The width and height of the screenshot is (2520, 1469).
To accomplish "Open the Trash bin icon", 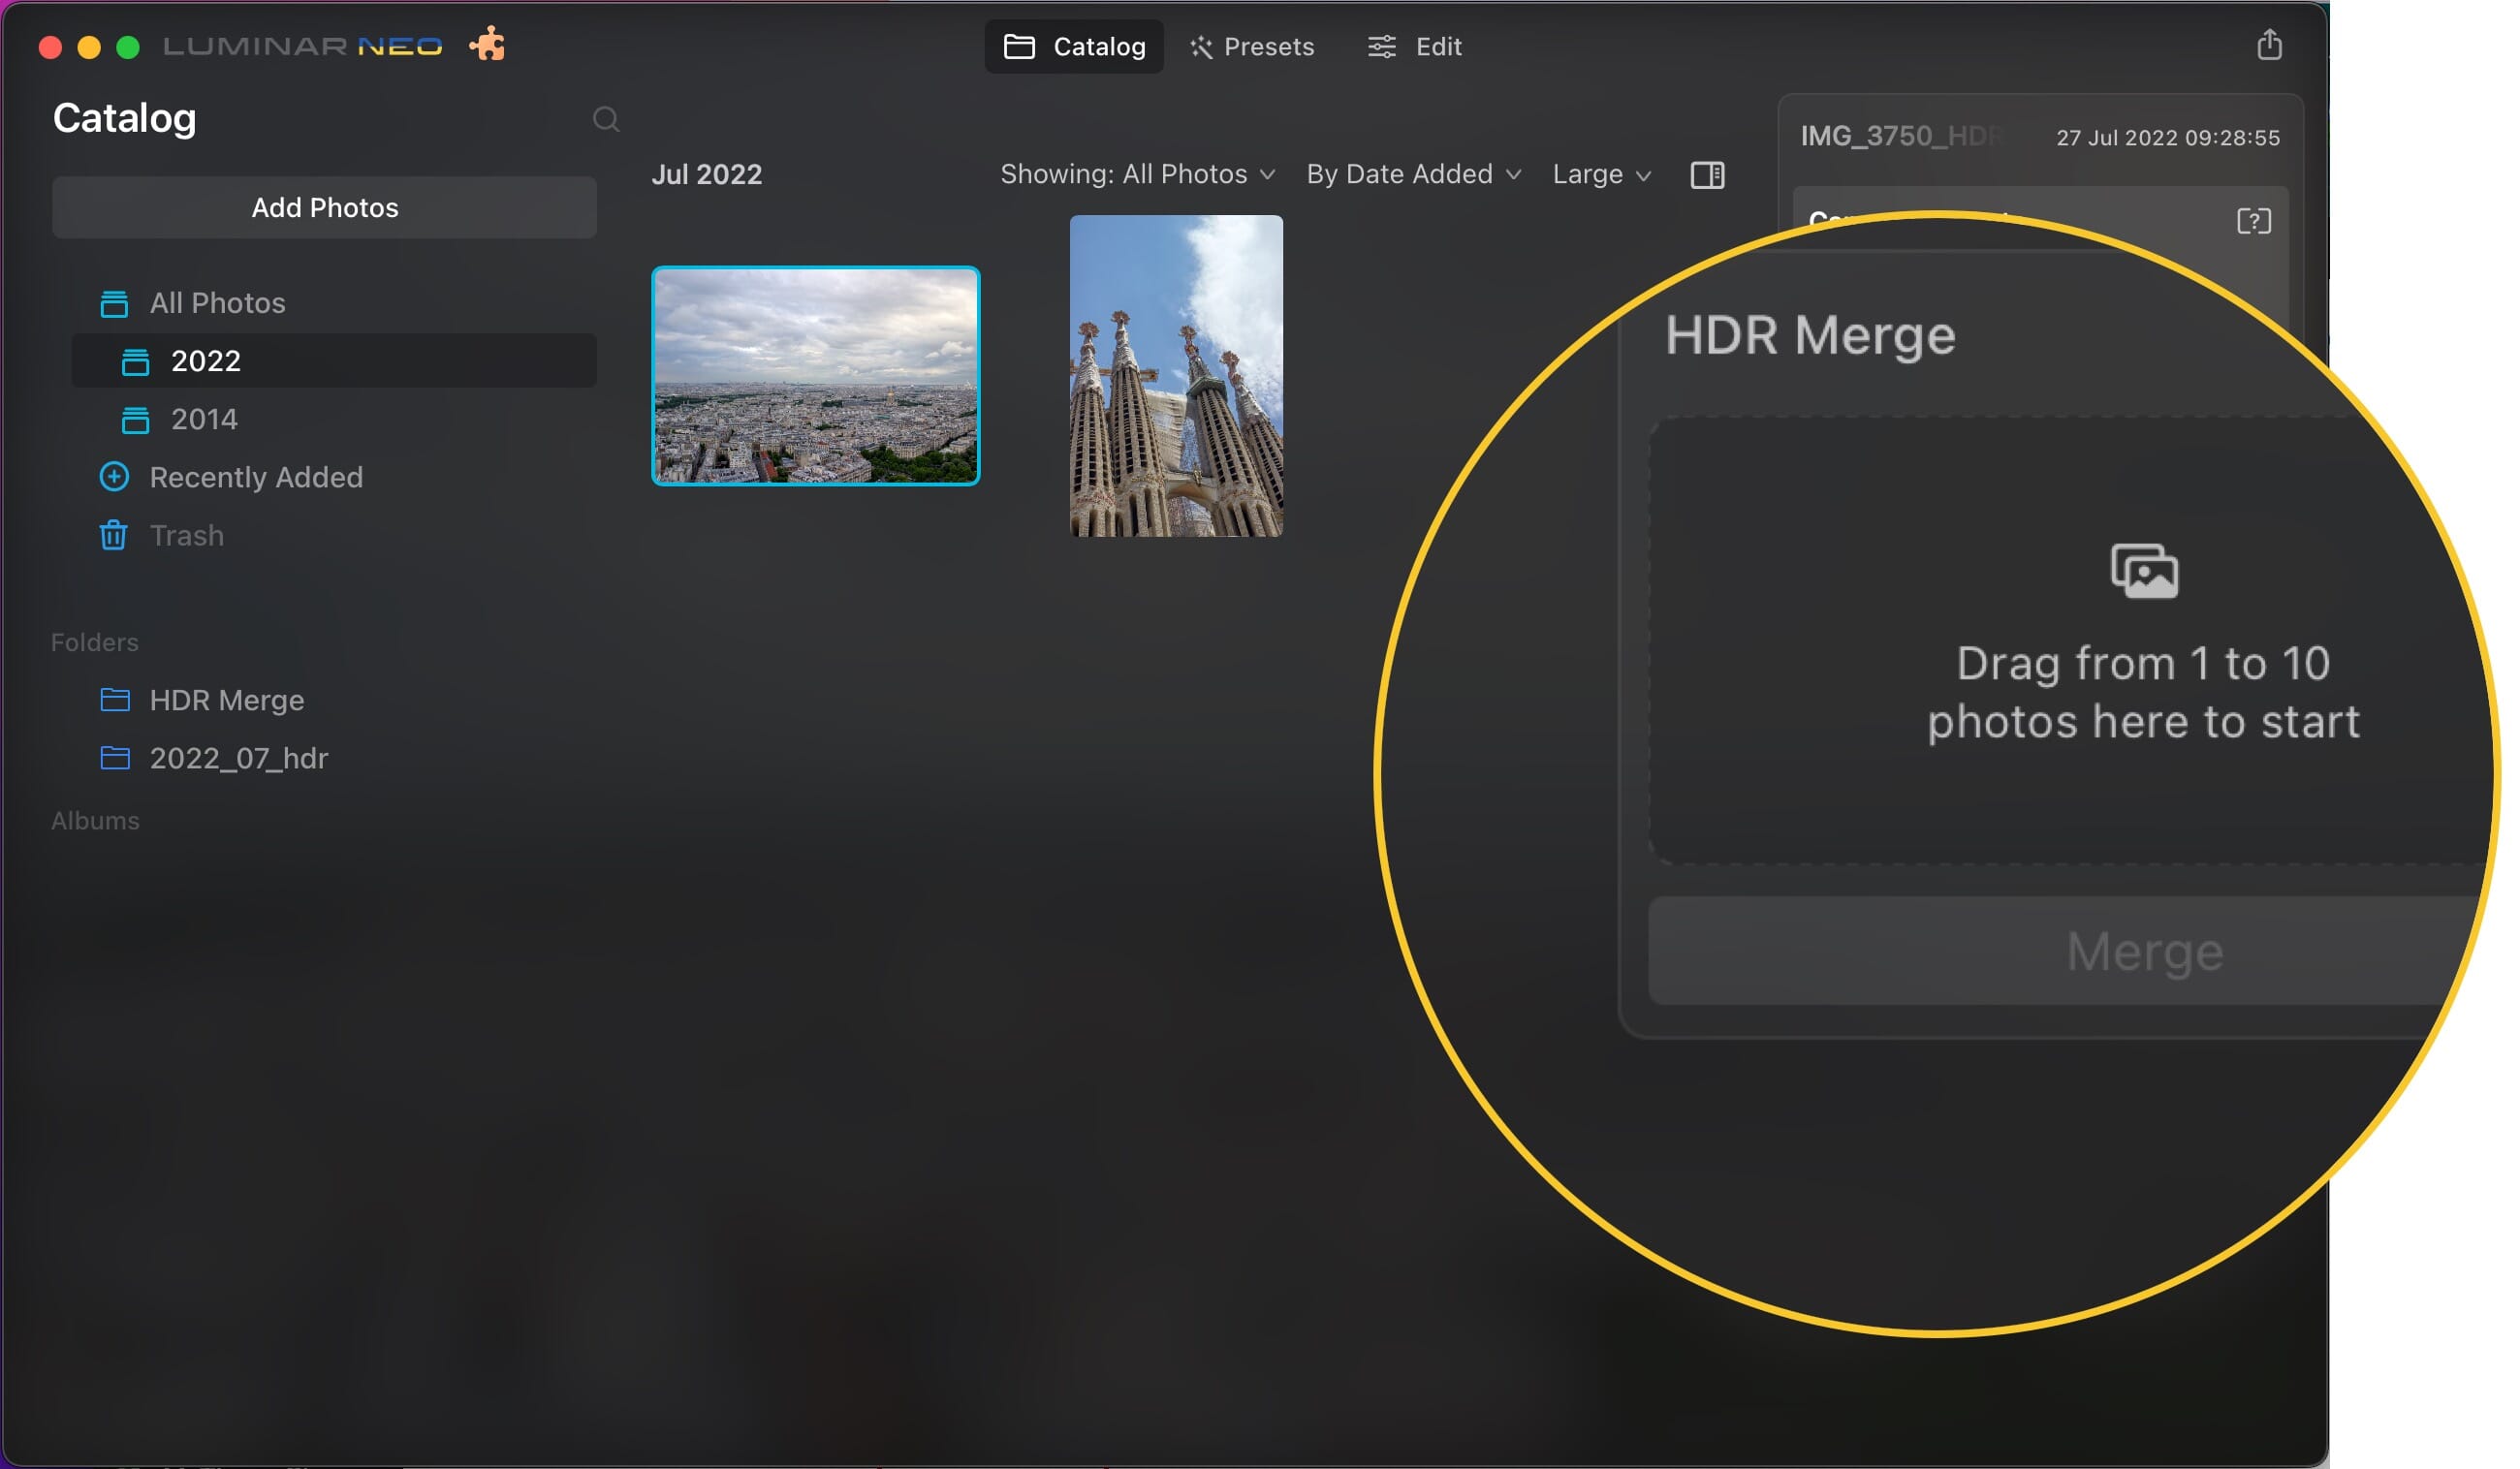I will [114, 535].
